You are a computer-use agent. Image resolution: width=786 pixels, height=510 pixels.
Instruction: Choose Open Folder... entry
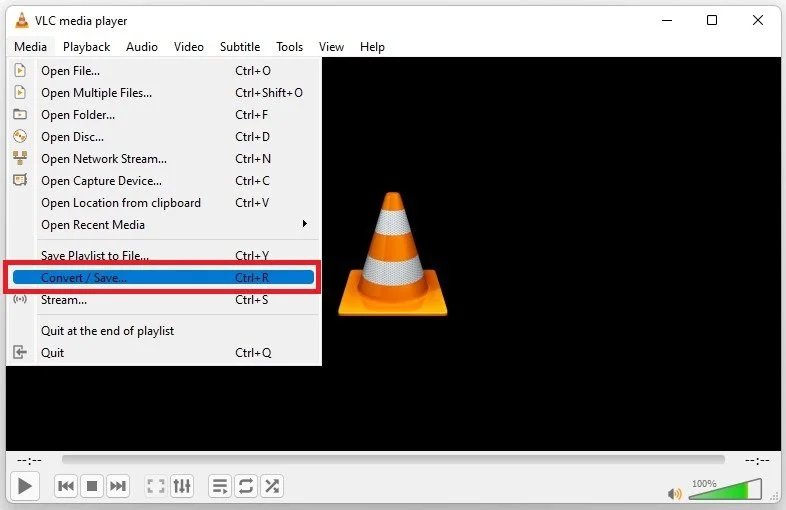pyautogui.click(x=164, y=115)
